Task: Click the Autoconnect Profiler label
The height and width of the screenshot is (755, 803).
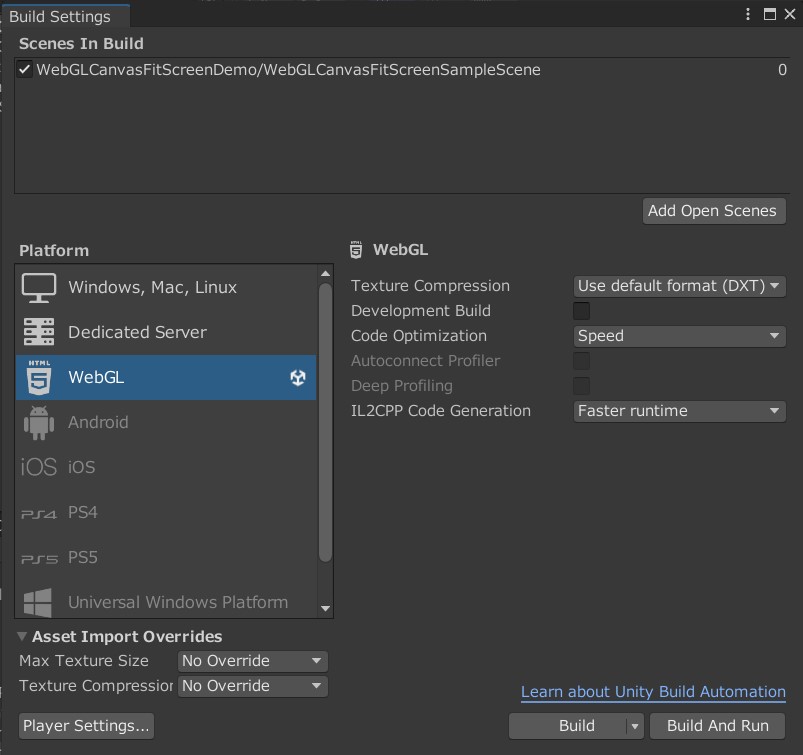Action: pos(425,361)
